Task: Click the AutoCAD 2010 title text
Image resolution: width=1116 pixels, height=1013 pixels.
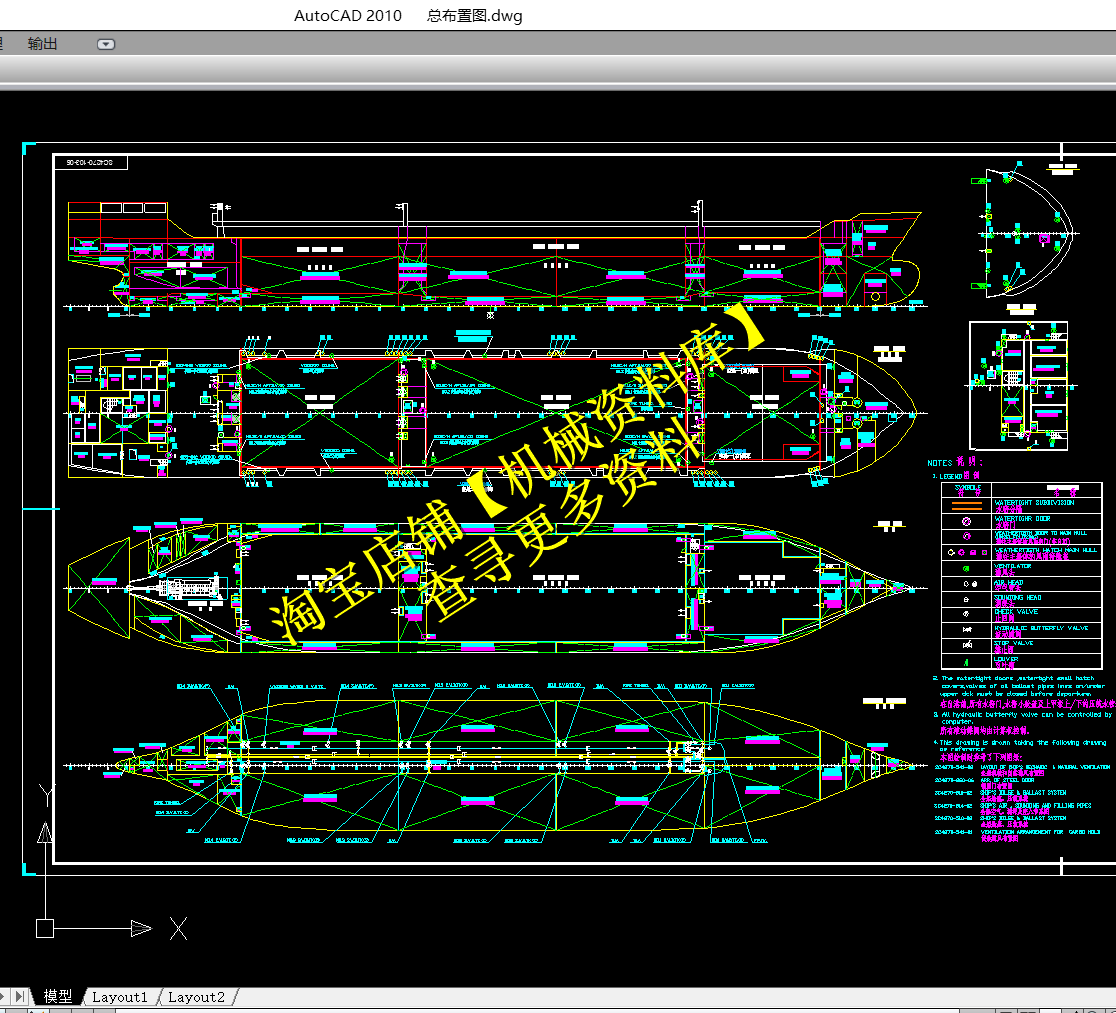Action: (347, 16)
